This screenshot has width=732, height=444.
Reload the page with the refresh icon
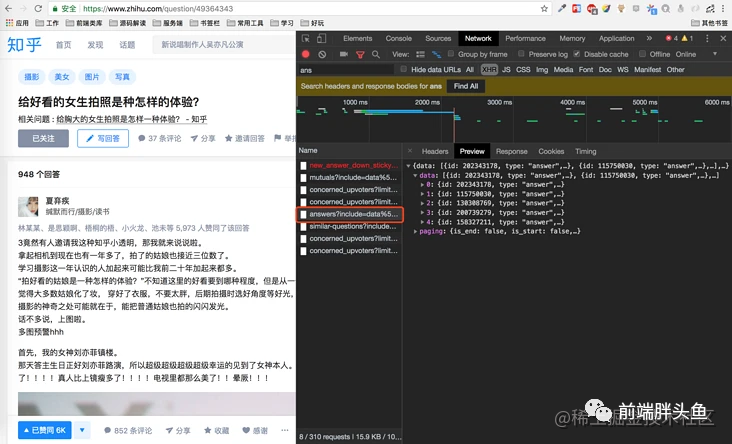(x=38, y=8)
